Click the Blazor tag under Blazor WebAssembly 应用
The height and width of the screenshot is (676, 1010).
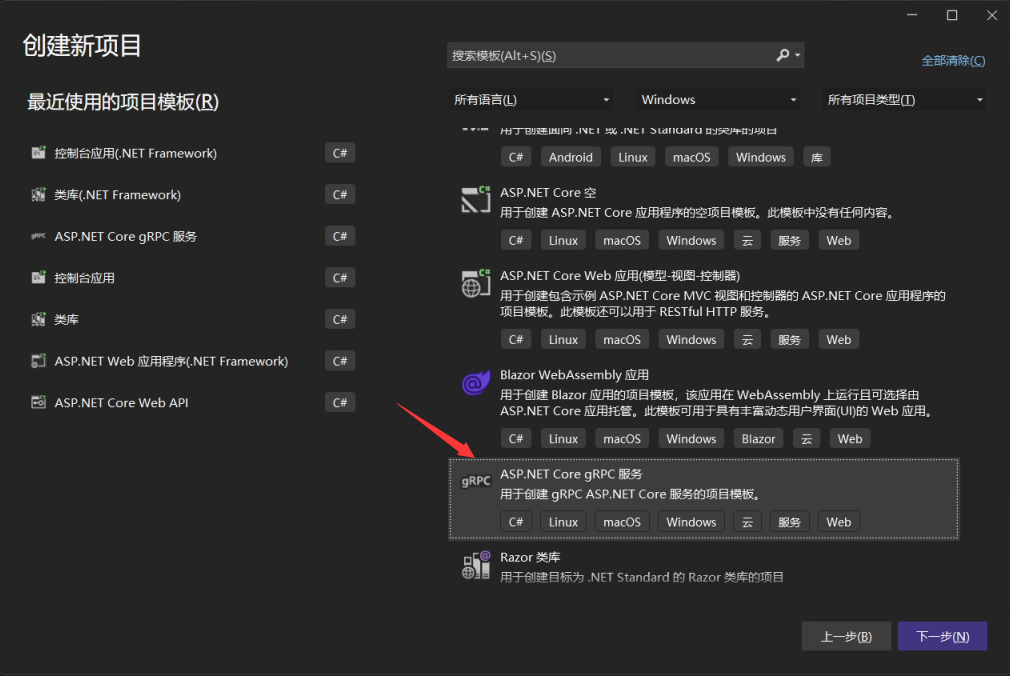pyautogui.click(x=758, y=439)
